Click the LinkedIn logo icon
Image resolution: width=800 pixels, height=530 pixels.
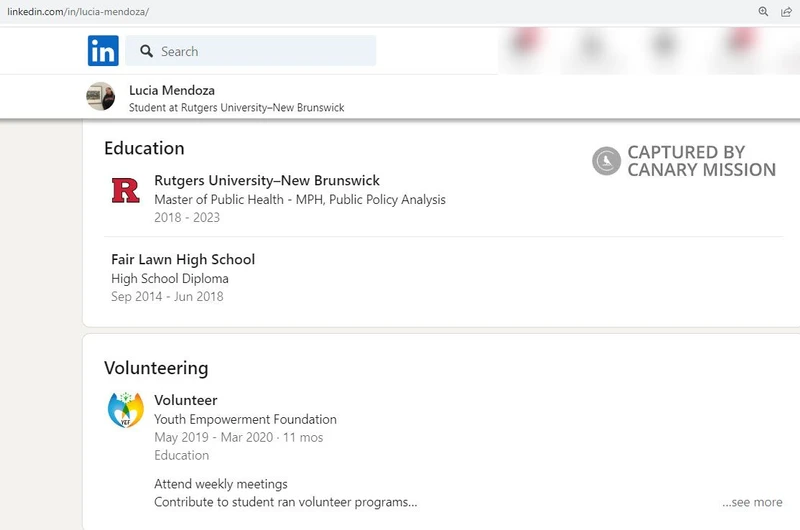point(103,51)
